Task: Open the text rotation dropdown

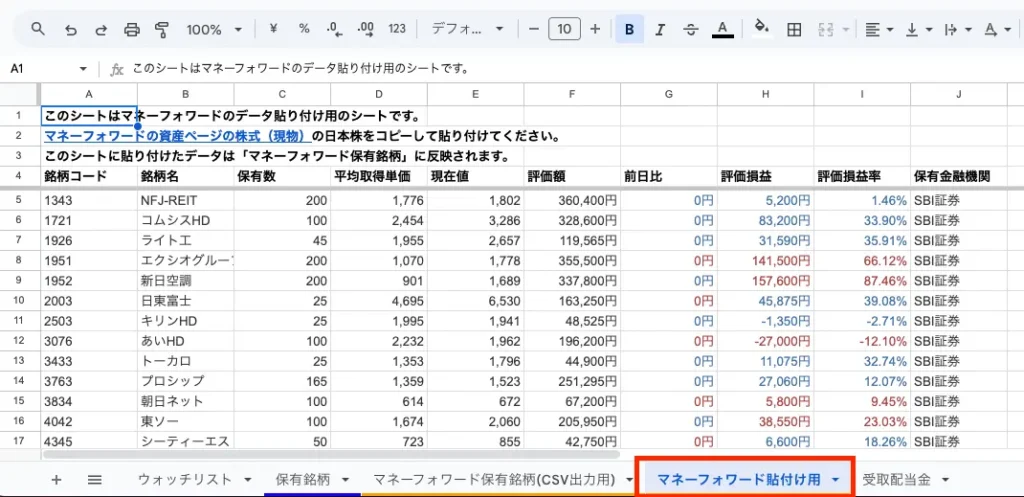Action: [x=998, y=29]
